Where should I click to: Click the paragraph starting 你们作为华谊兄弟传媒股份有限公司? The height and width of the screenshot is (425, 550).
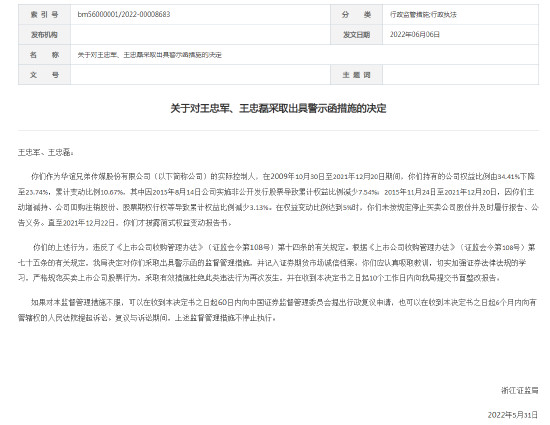point(278,200)
